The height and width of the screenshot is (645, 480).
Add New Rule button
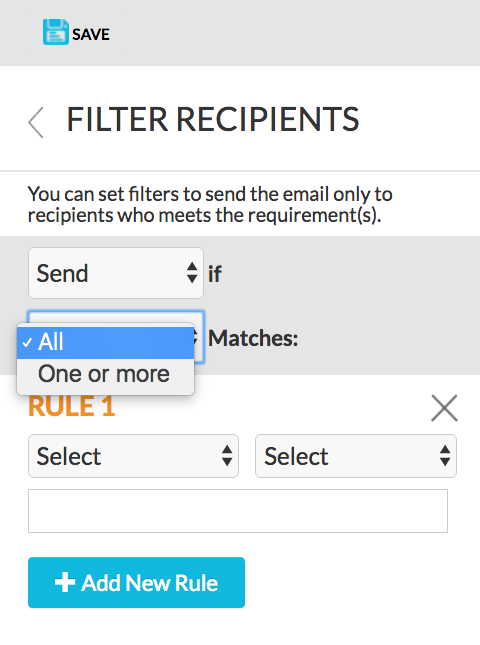(136, 582)
